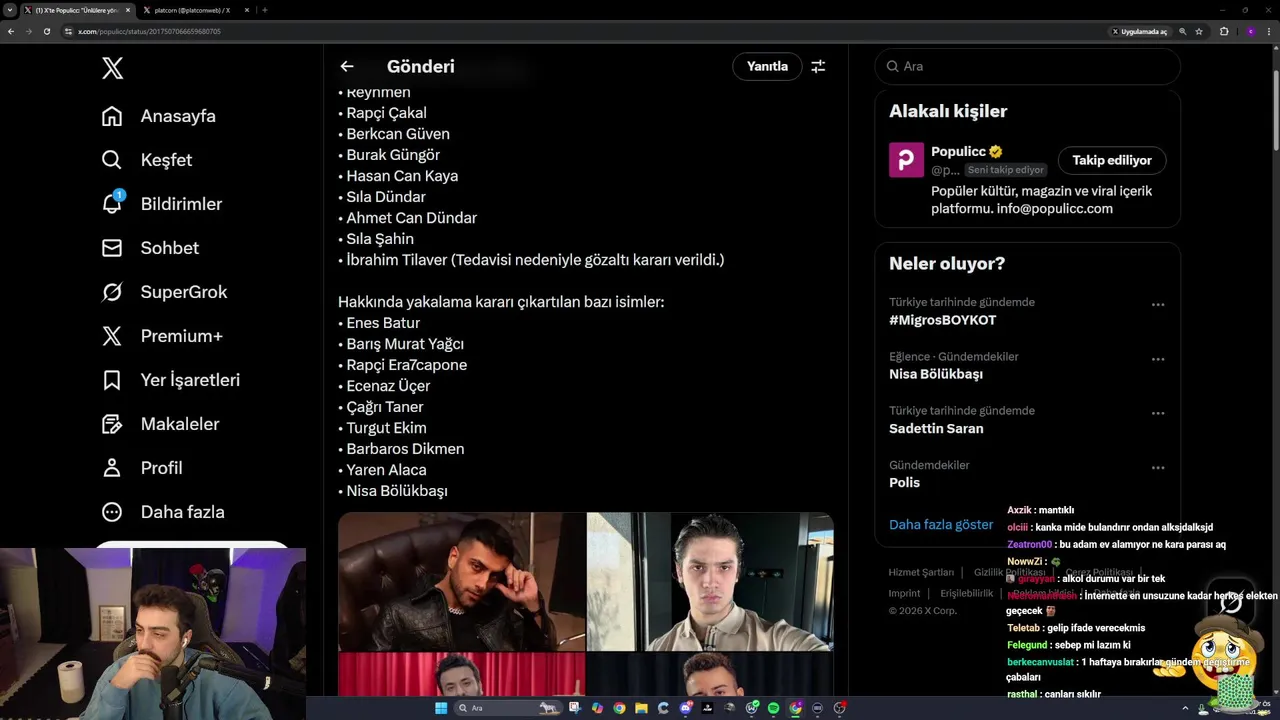Click the Populicc avatar in Alakalı kişiler

906,160
